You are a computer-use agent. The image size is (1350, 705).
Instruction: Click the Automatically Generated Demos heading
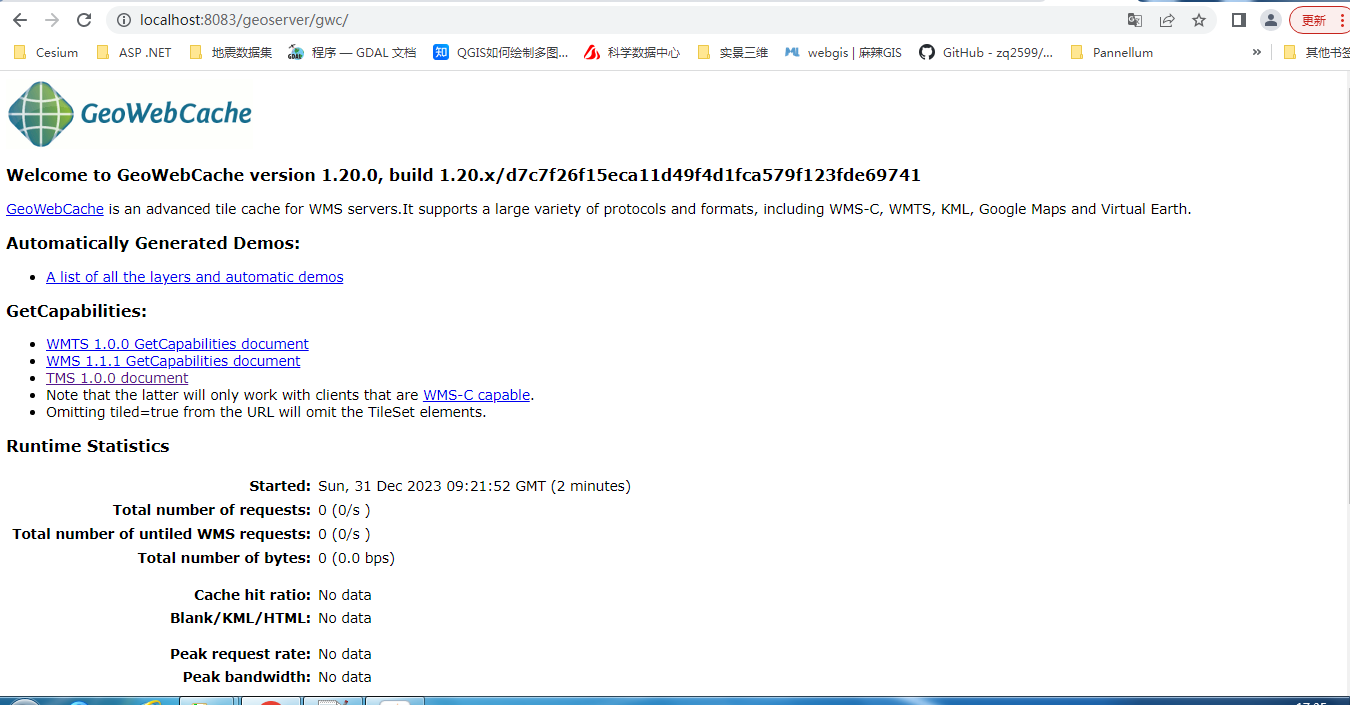pos(153,243)
